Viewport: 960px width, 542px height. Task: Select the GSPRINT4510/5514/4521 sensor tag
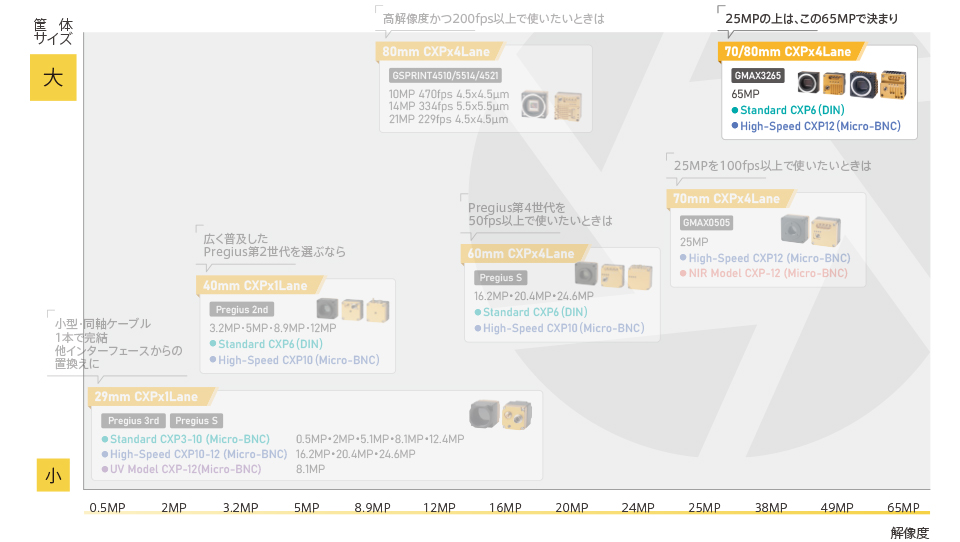coord(445,75)
